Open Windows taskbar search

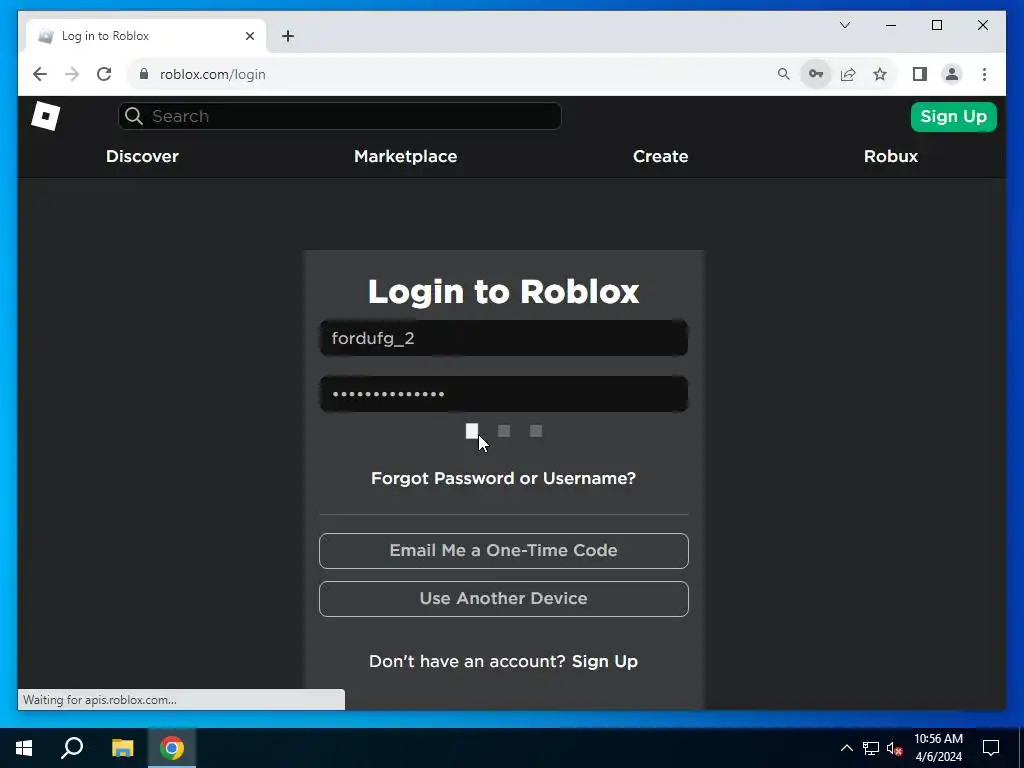pos(72,748)
